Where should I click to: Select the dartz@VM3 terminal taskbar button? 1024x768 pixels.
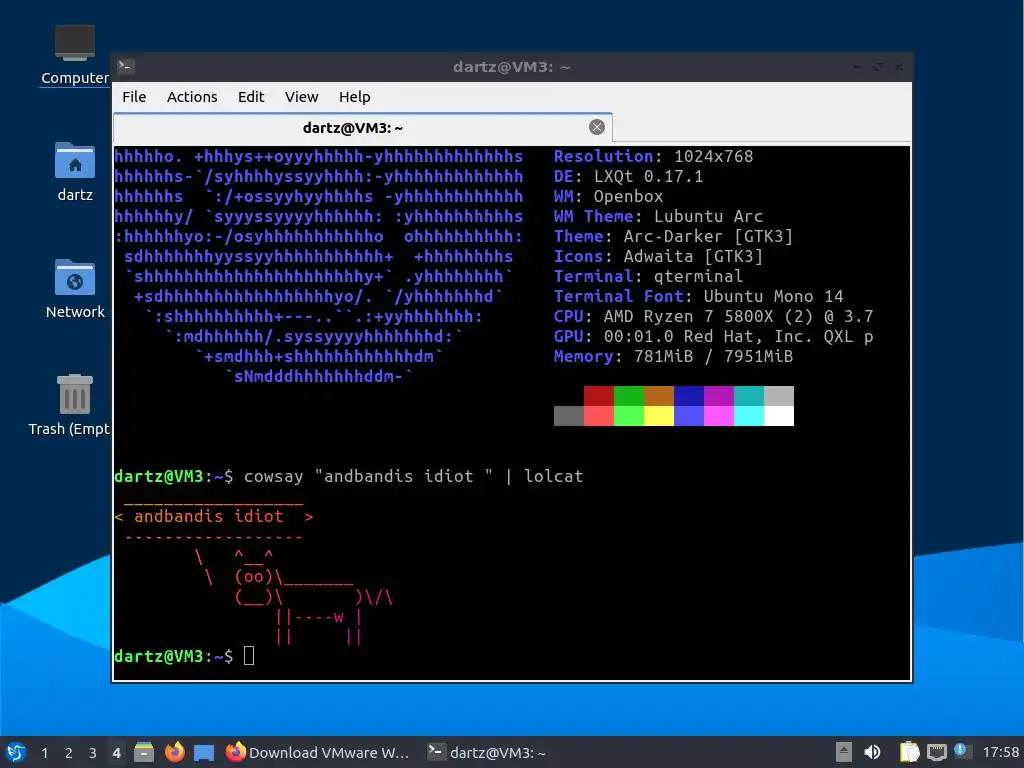click(487, 752)
